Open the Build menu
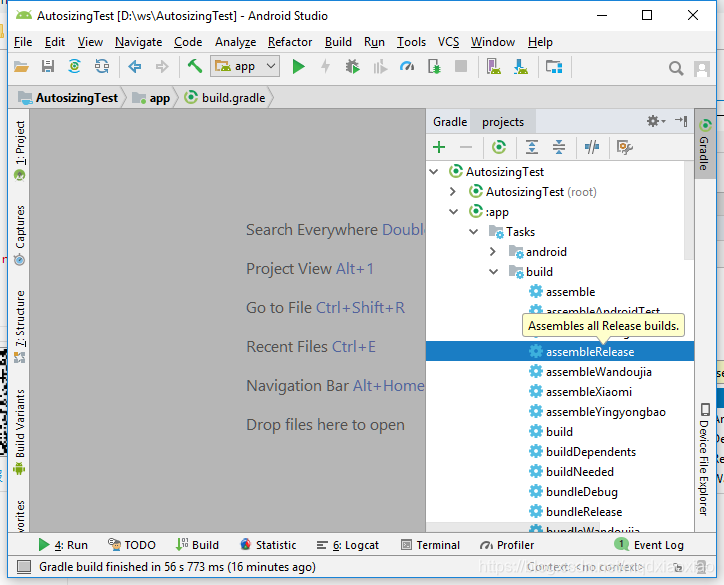Image resolution: width=724 pixels, height=585 pixels. pos(338,42)
